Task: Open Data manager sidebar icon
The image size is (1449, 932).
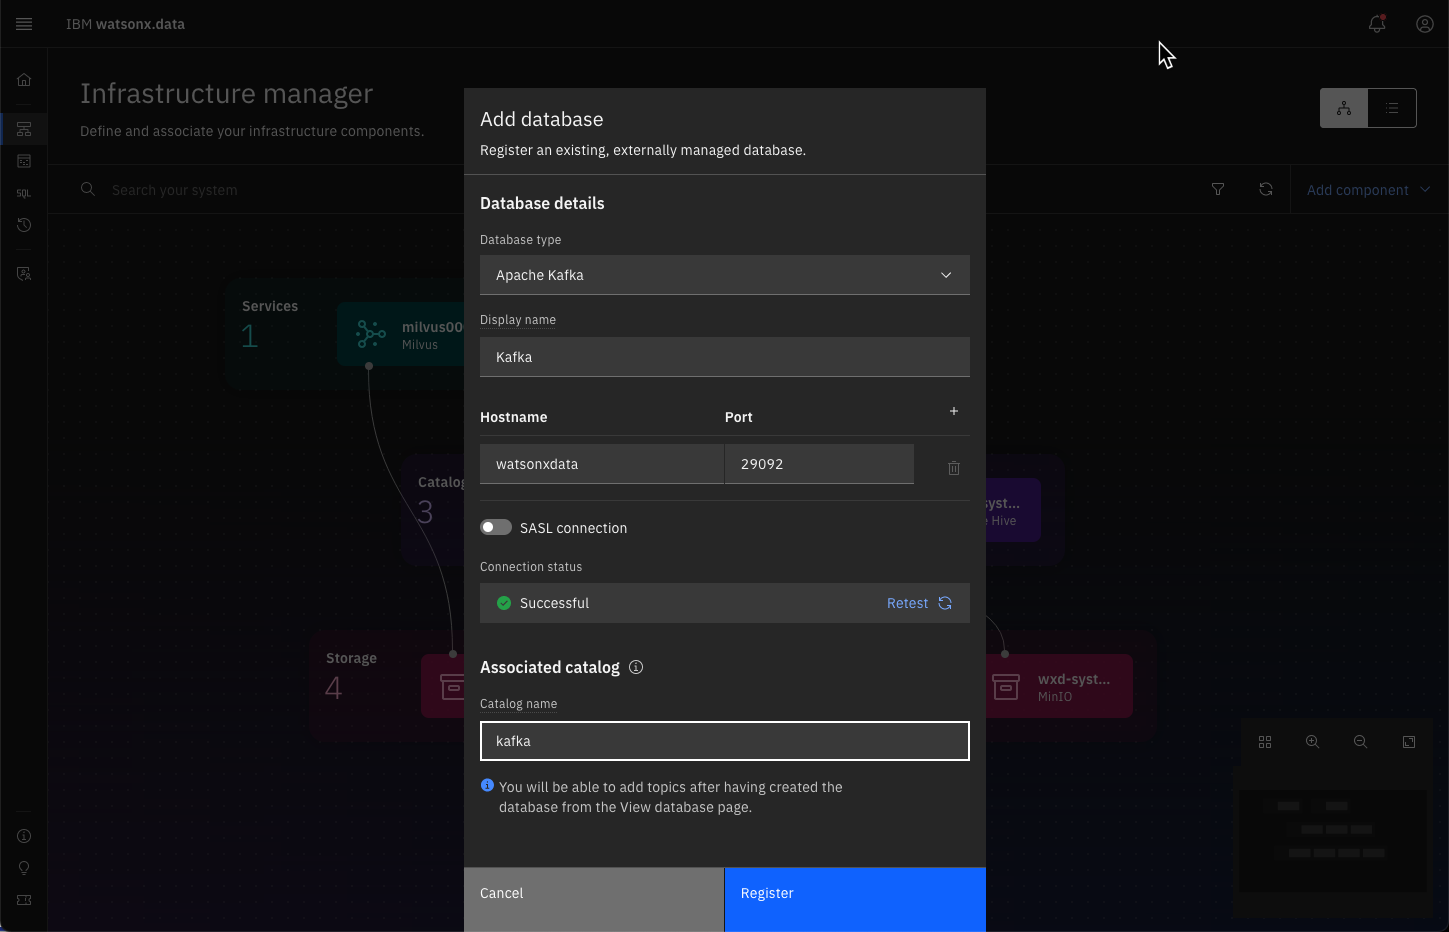Action: 24,161
